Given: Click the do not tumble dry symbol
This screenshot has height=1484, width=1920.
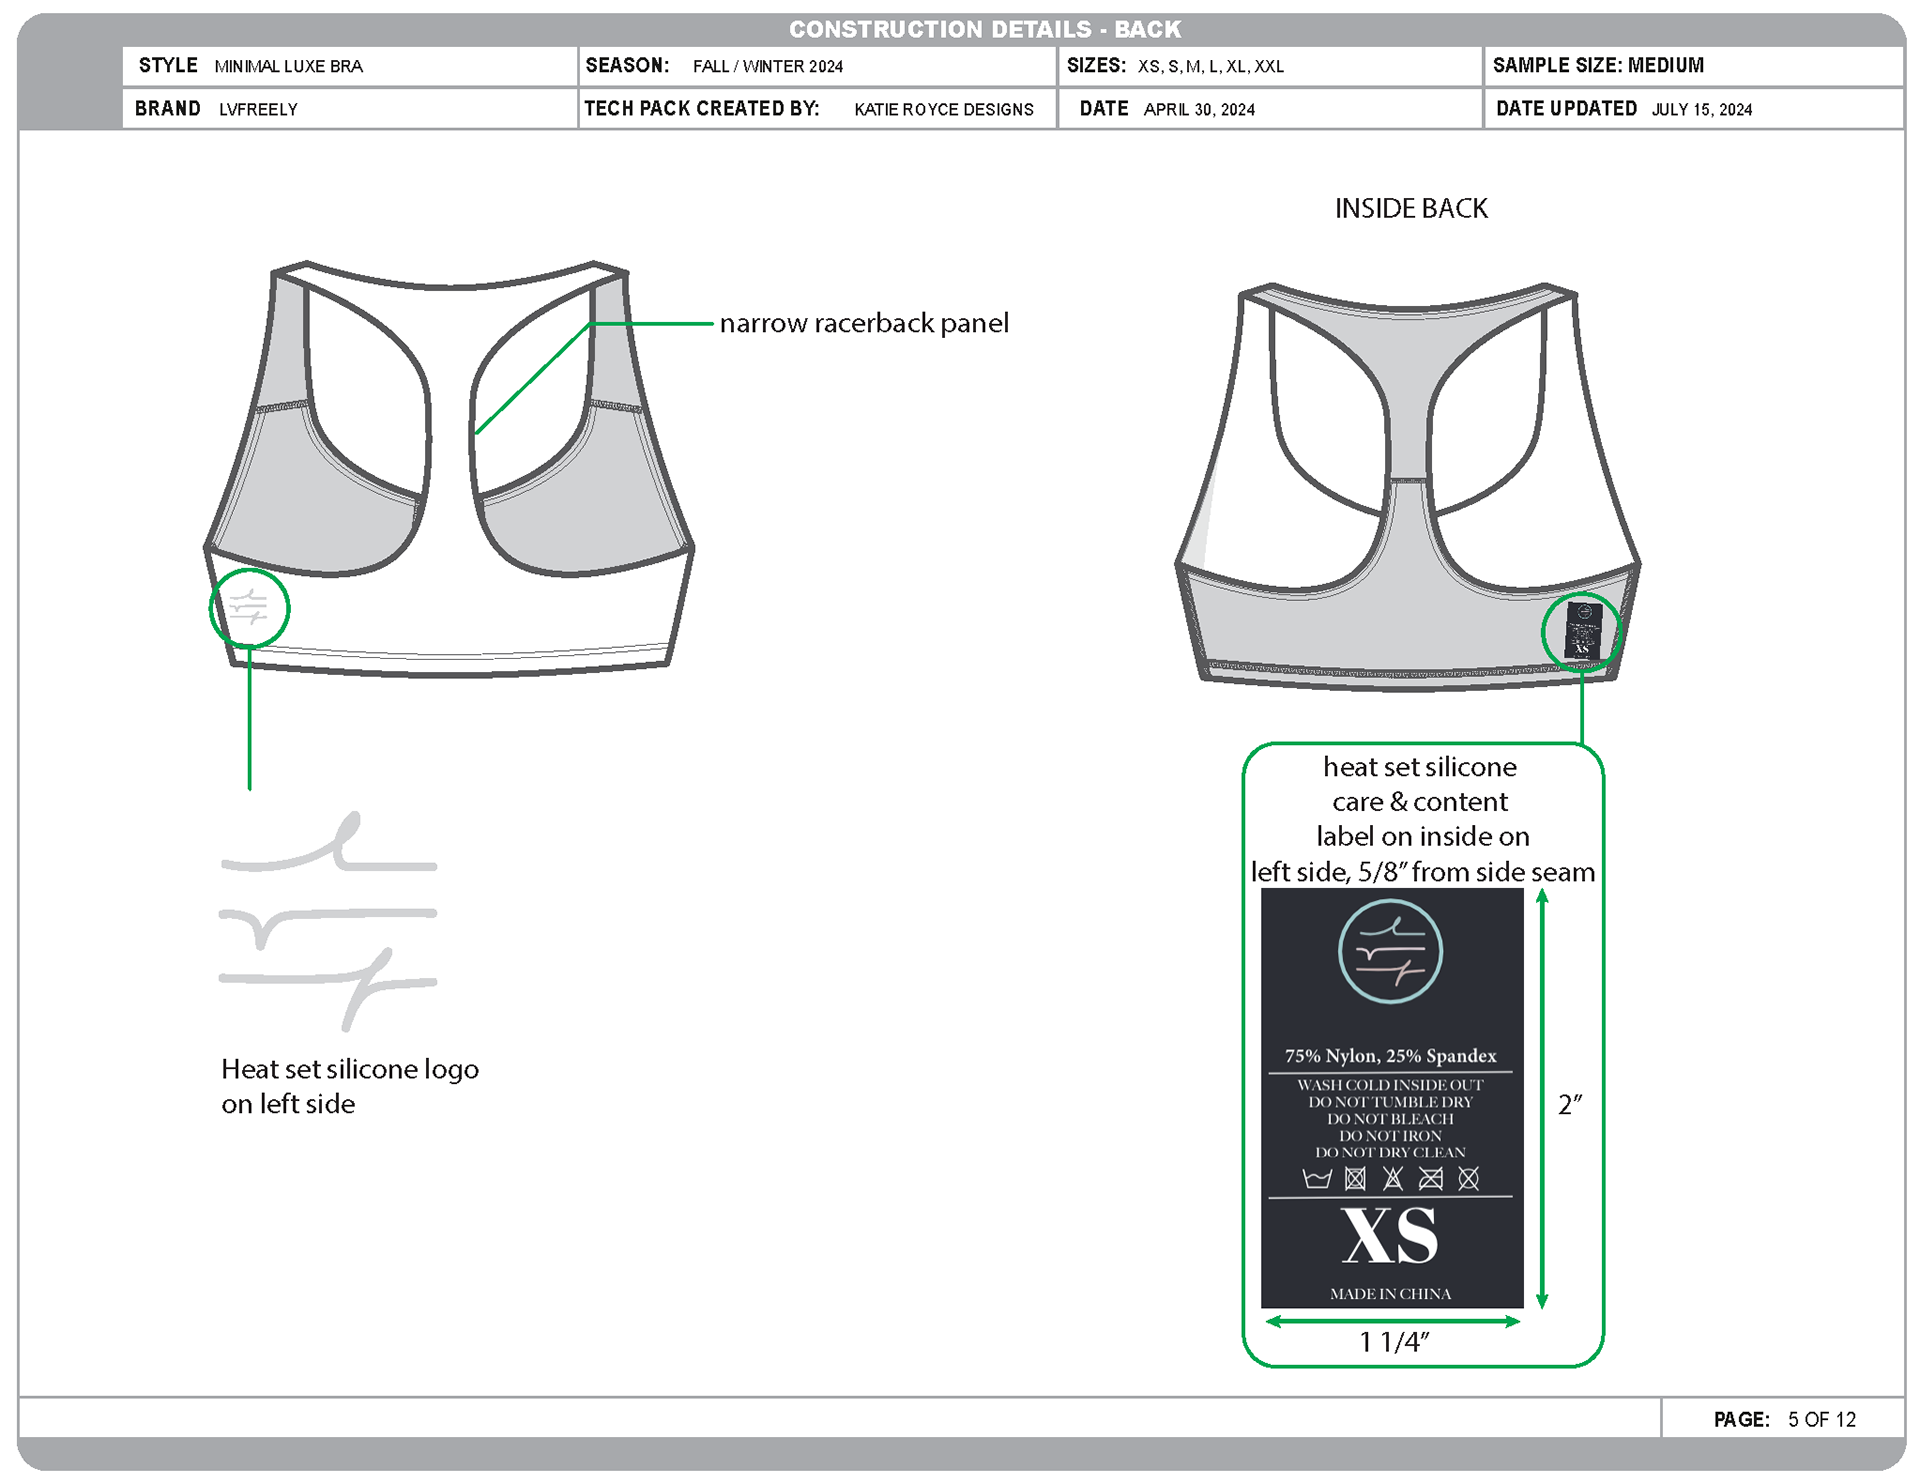Looking at the screenshot, I should [x=1355, y=1179].
